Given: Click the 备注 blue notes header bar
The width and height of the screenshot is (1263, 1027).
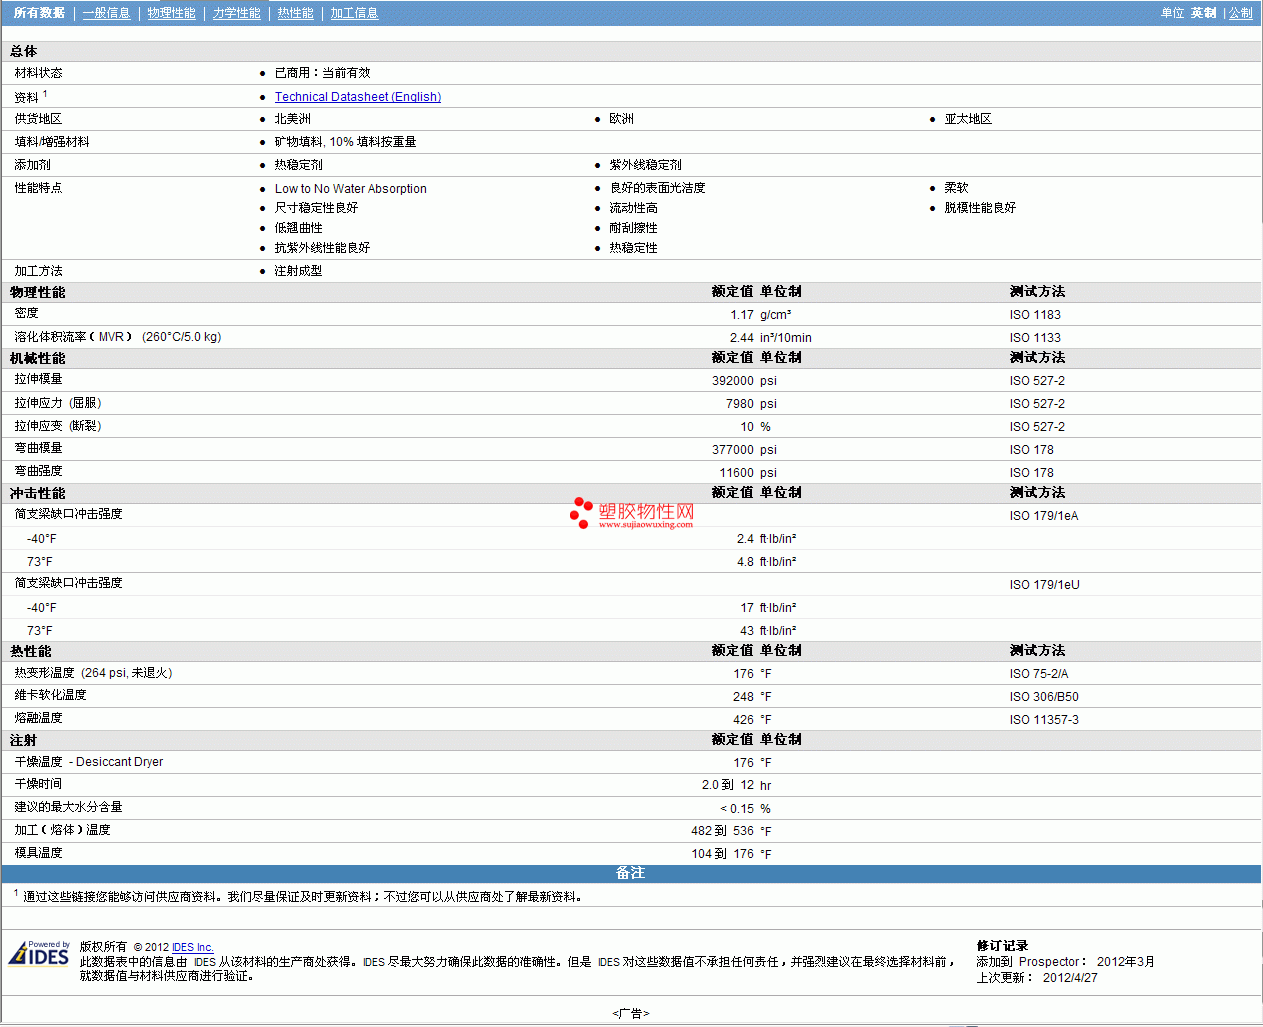Looking at the screenshot, I should click(x=630, y=873).
